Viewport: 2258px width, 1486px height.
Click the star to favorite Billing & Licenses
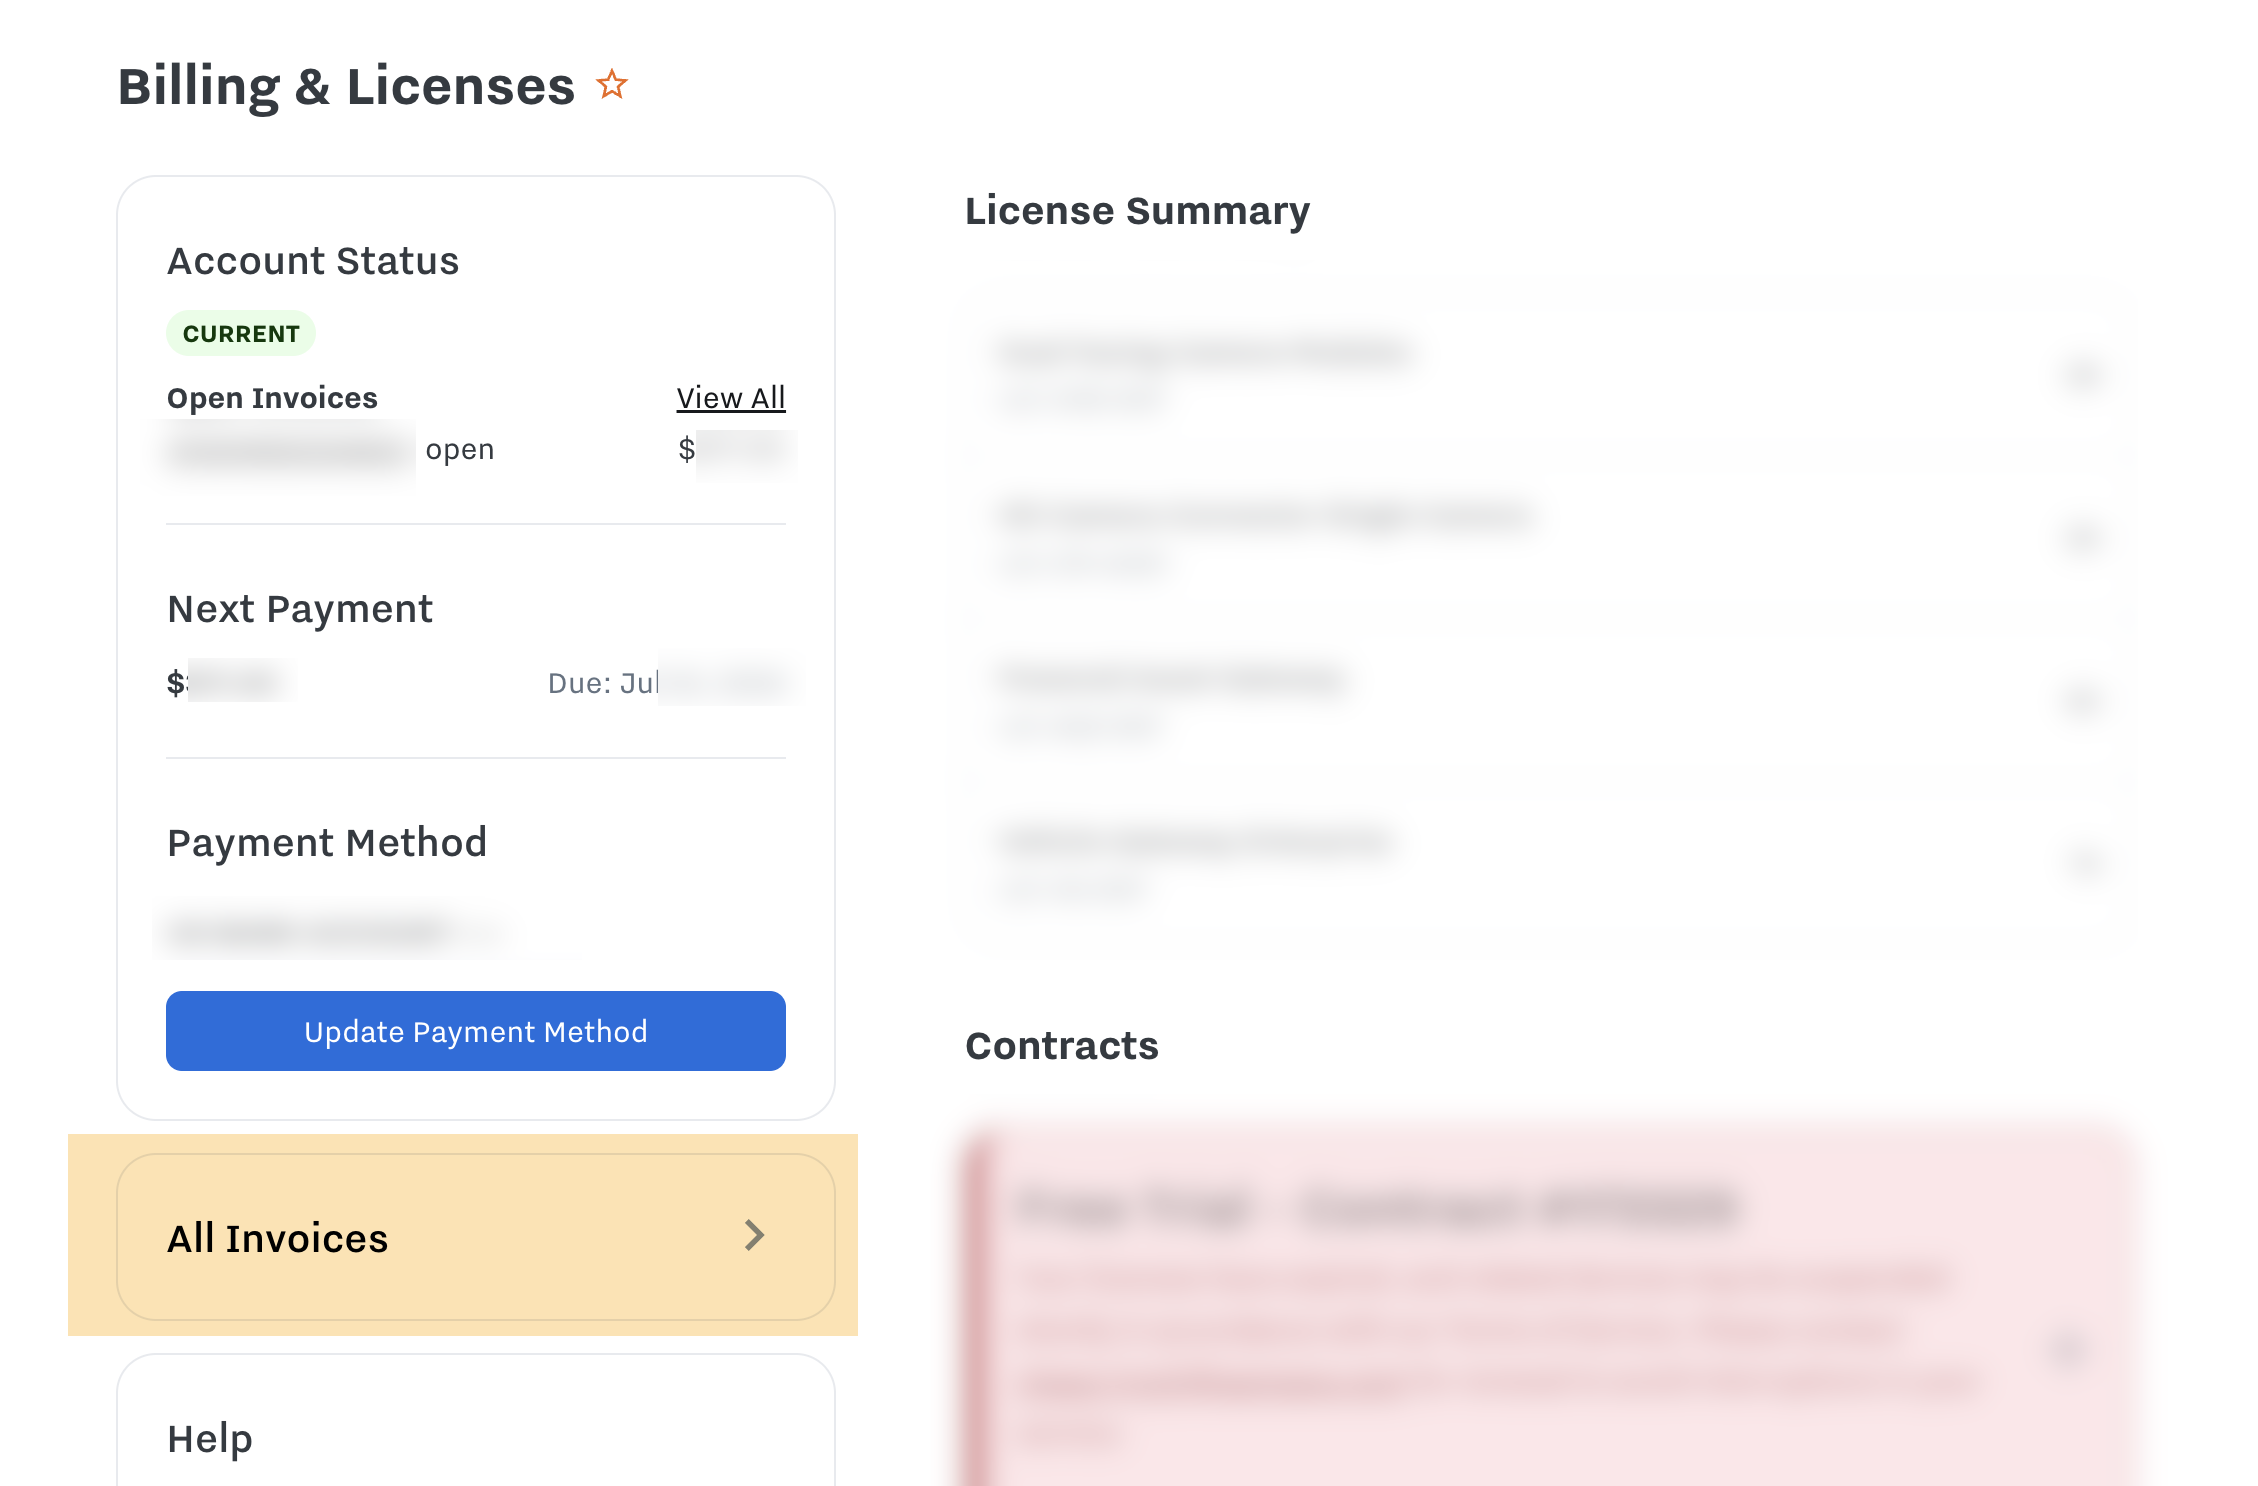[611, 85]
